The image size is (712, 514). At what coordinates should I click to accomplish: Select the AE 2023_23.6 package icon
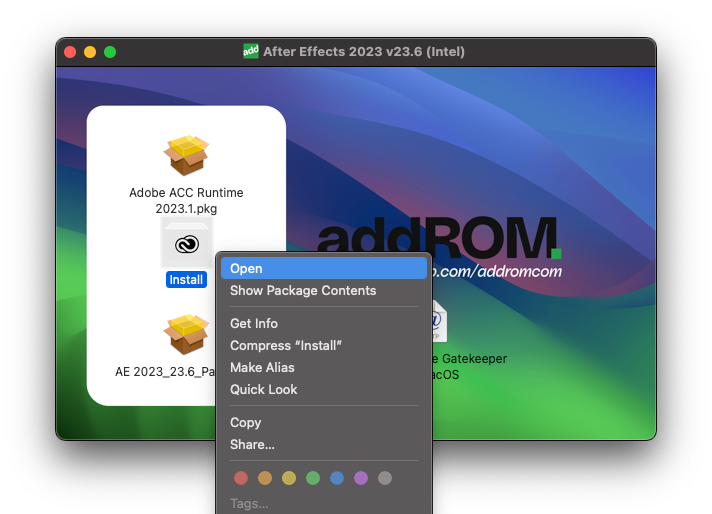tap(186, 335)
